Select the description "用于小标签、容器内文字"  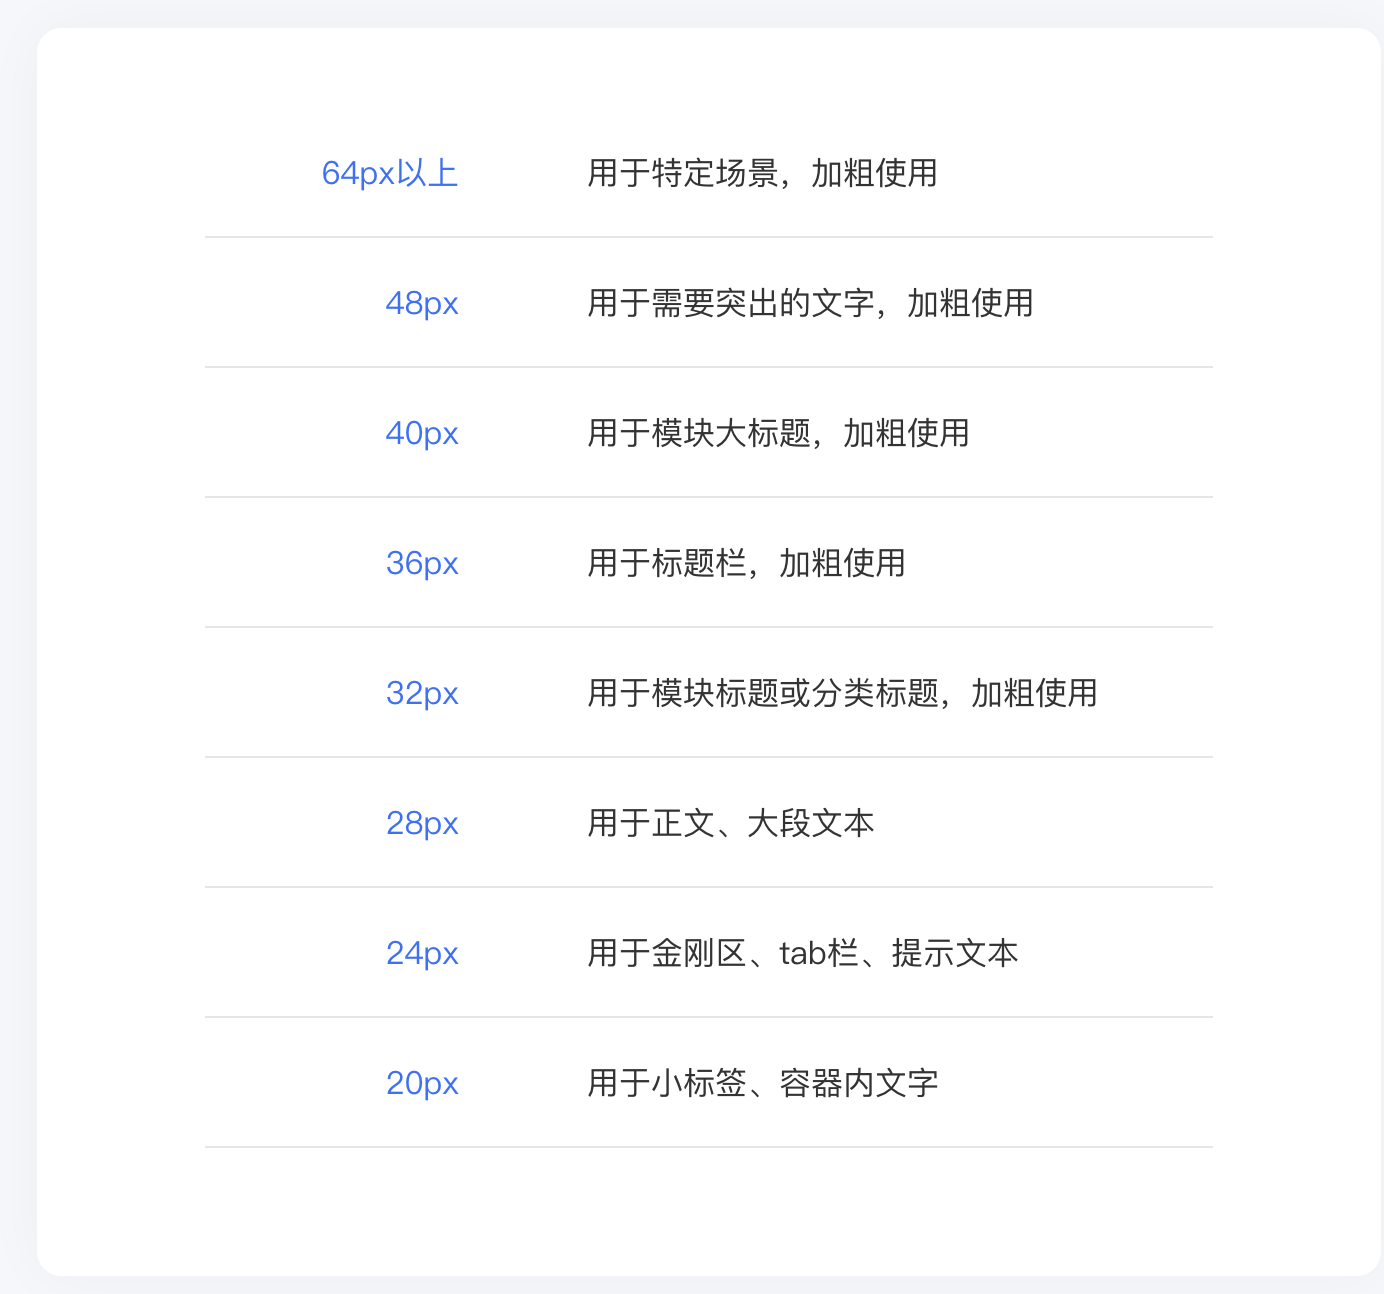point(762,1083)
